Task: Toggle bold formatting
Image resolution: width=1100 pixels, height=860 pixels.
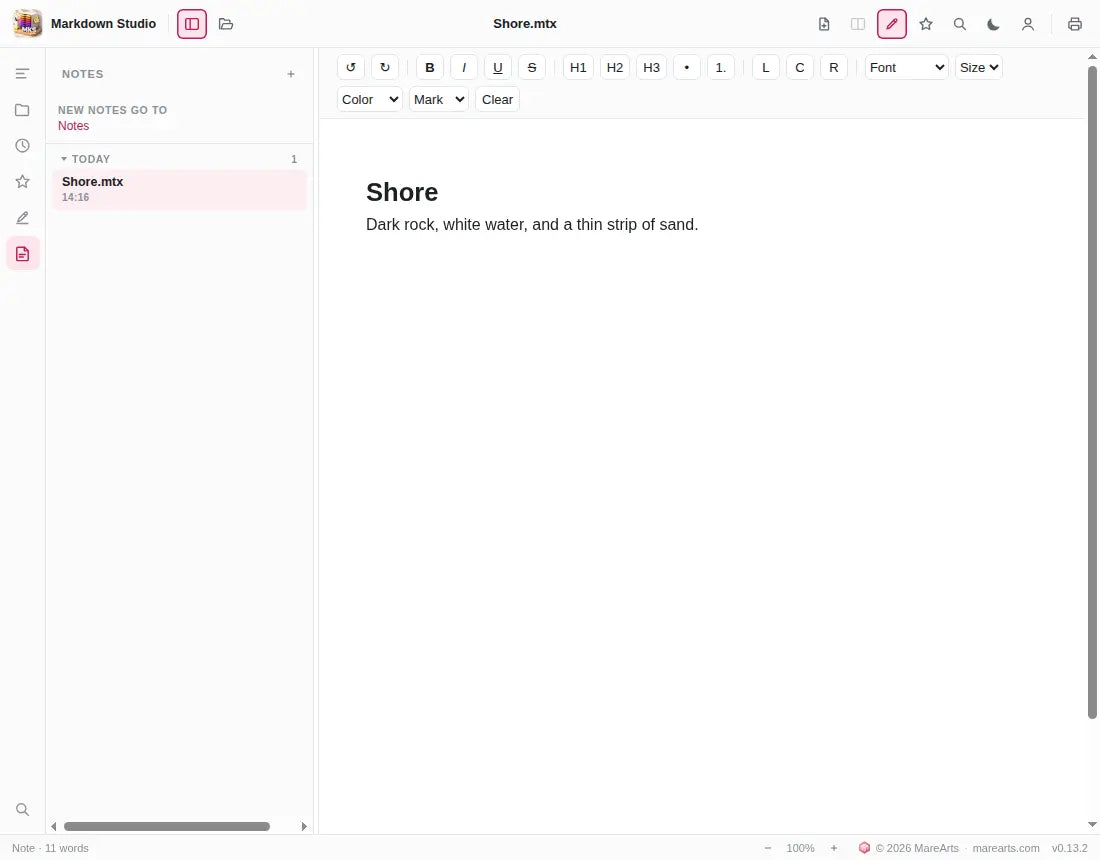Action: [x=430, y=67]
